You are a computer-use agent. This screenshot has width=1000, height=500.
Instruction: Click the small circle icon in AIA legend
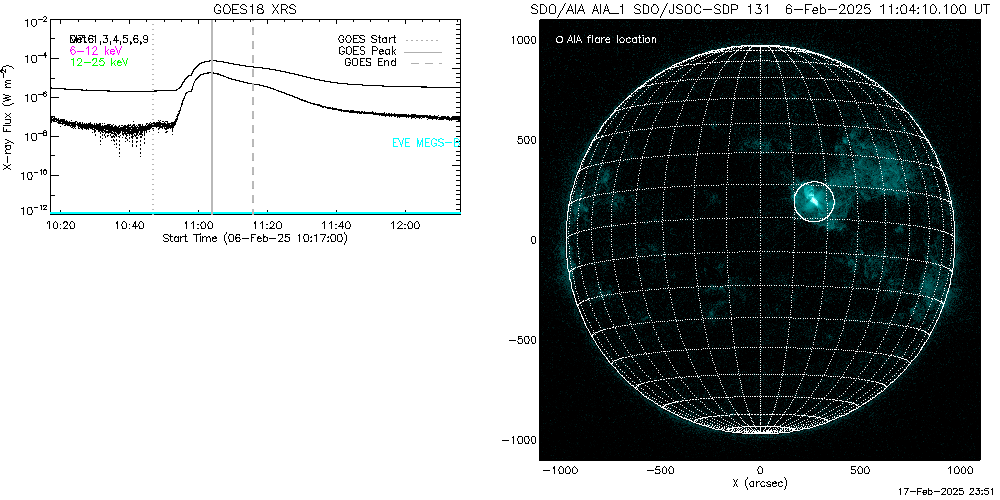tap(559, 40)
